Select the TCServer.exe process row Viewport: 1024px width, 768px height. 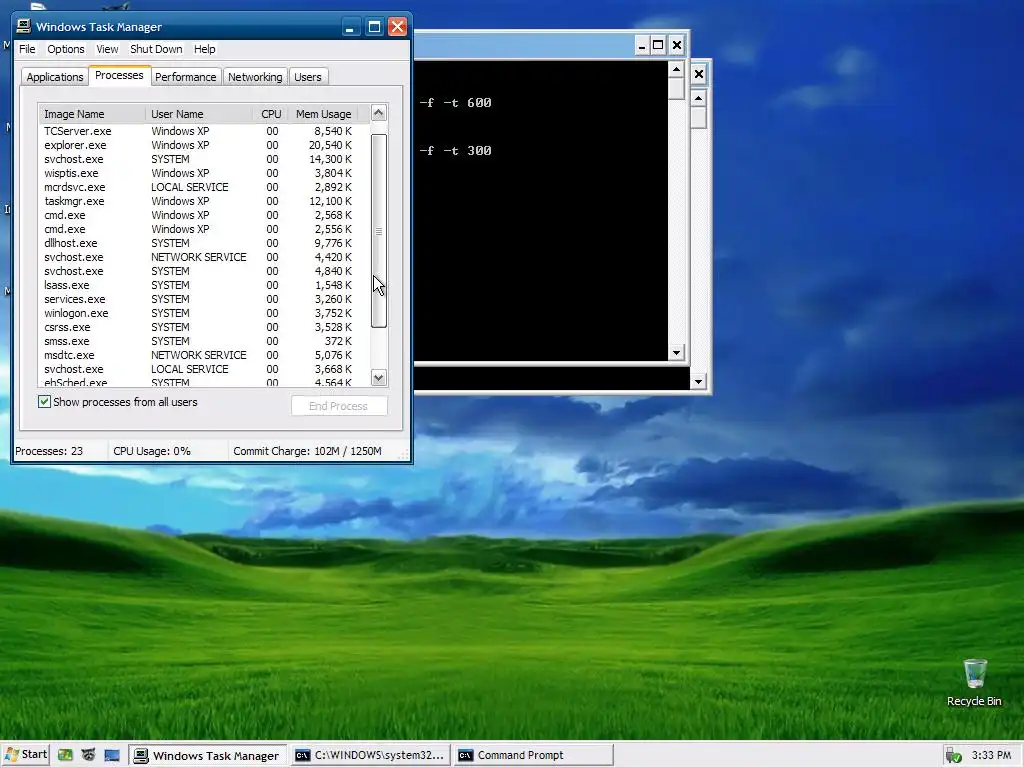tap(198, 131)
